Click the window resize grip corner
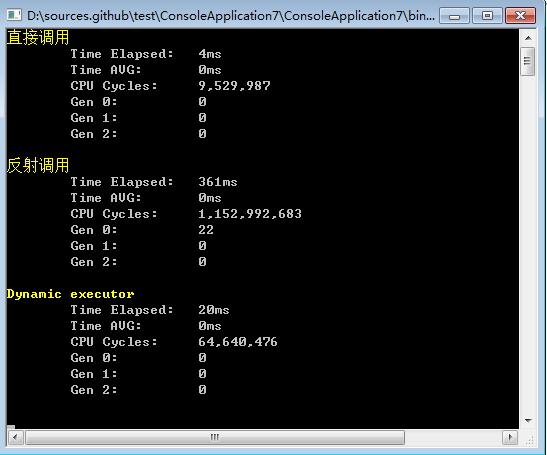 pos(530,440)
